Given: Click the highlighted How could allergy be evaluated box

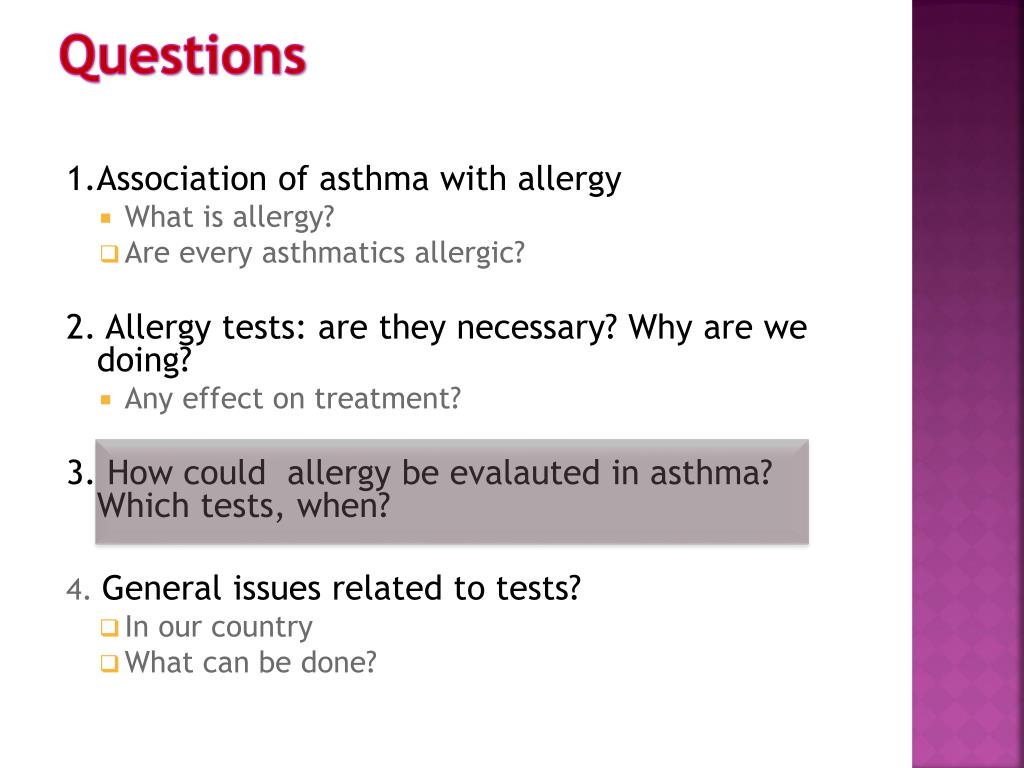Looking at the screenshot, I should [452, 492].
